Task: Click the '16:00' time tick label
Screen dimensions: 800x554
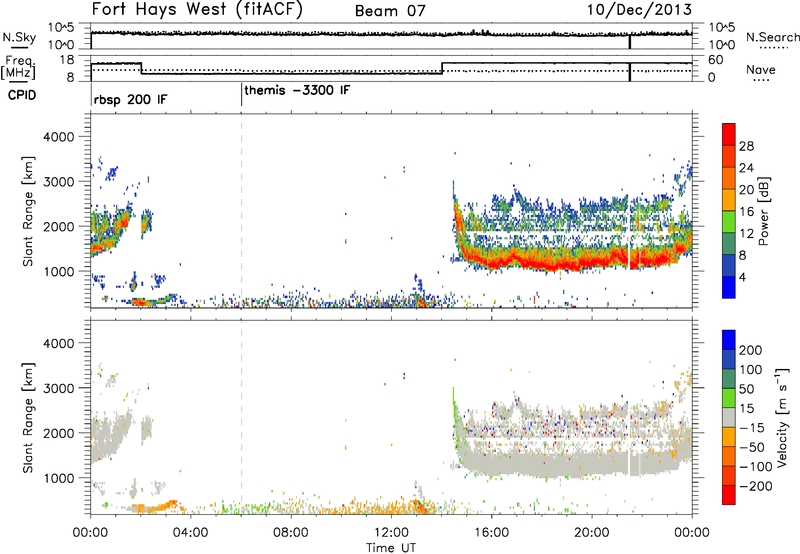Action: (491, 533)
